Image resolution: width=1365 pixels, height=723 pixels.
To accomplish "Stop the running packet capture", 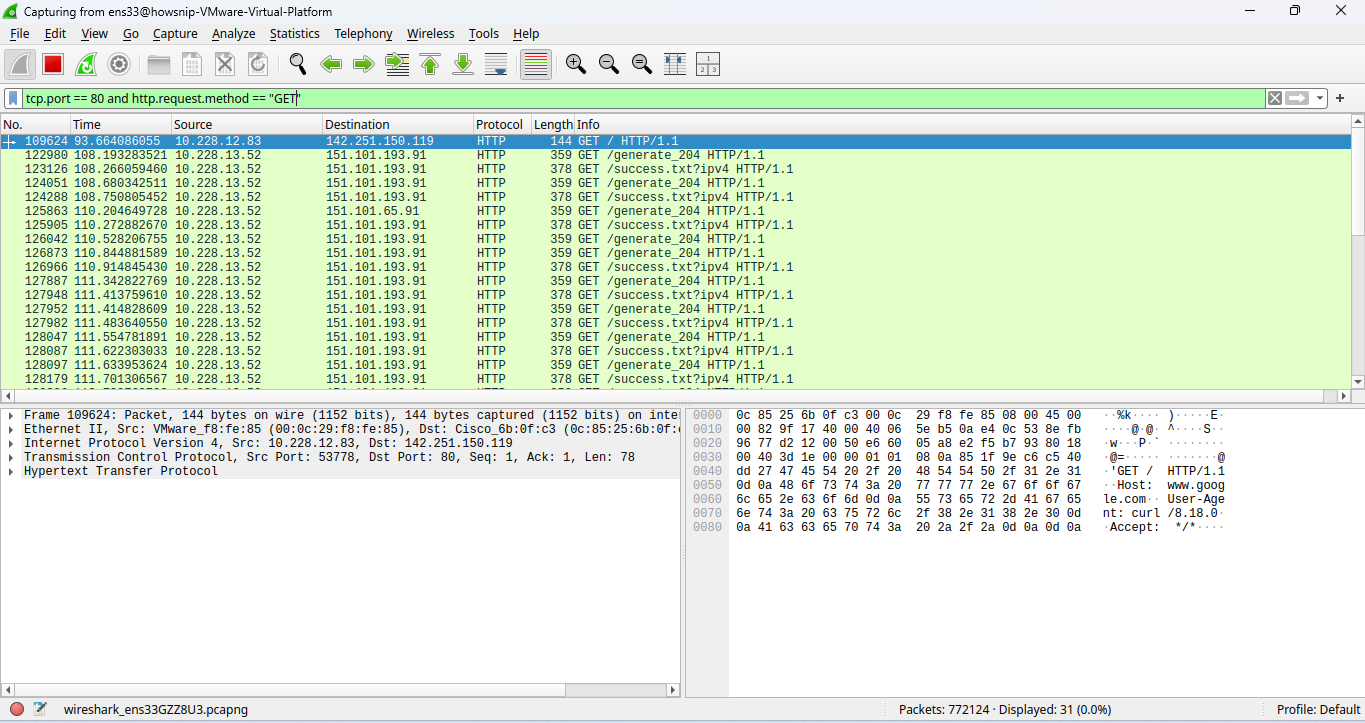I will [53, 65].
